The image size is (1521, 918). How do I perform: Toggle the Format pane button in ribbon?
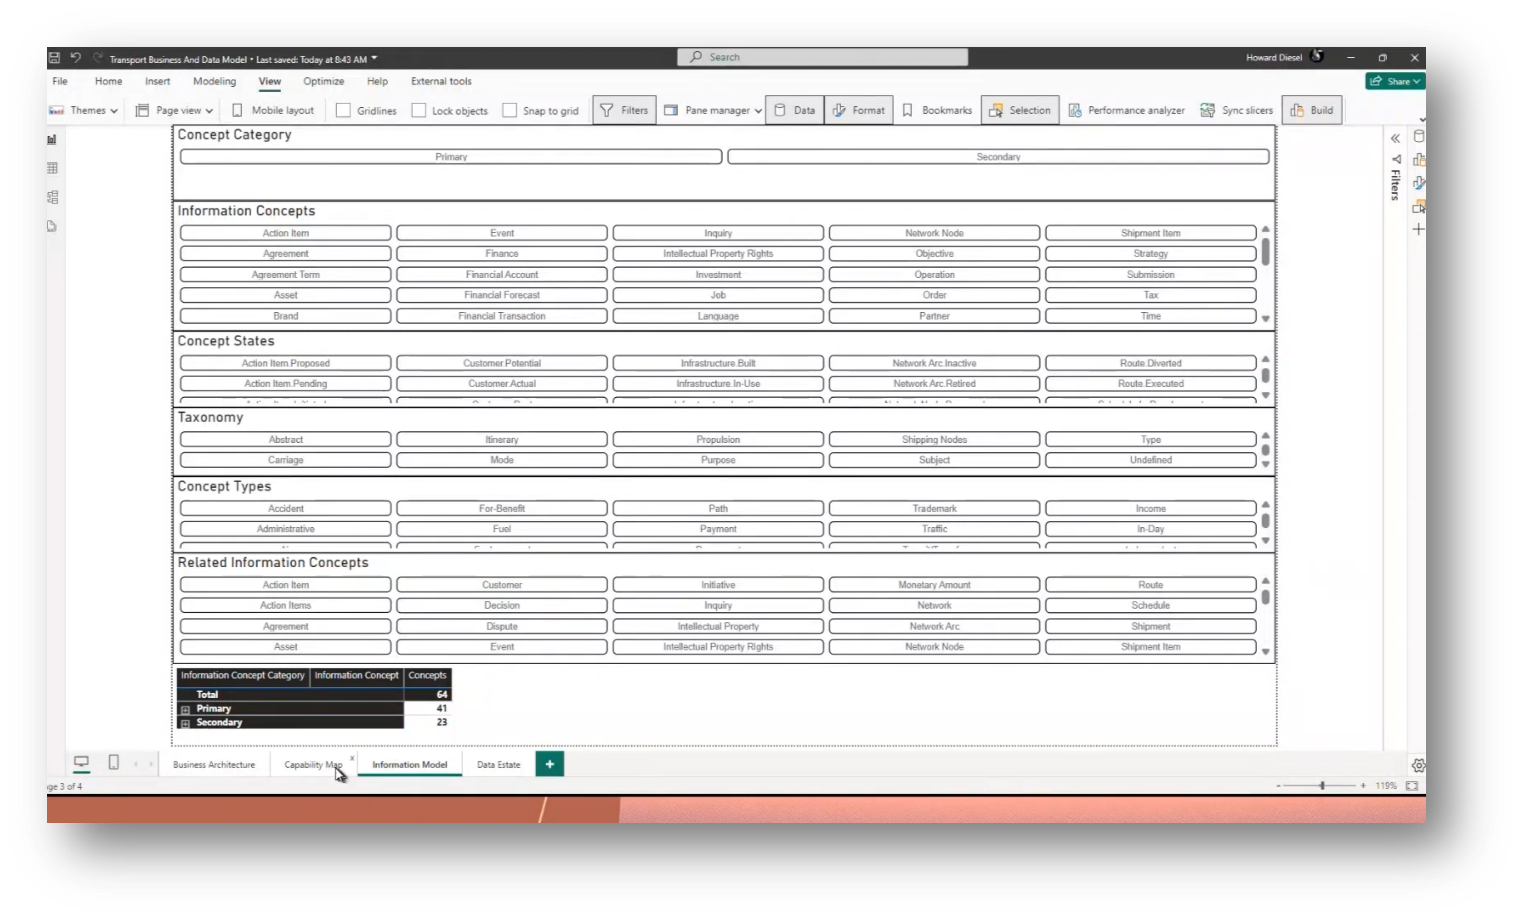[x=859, y=111]
